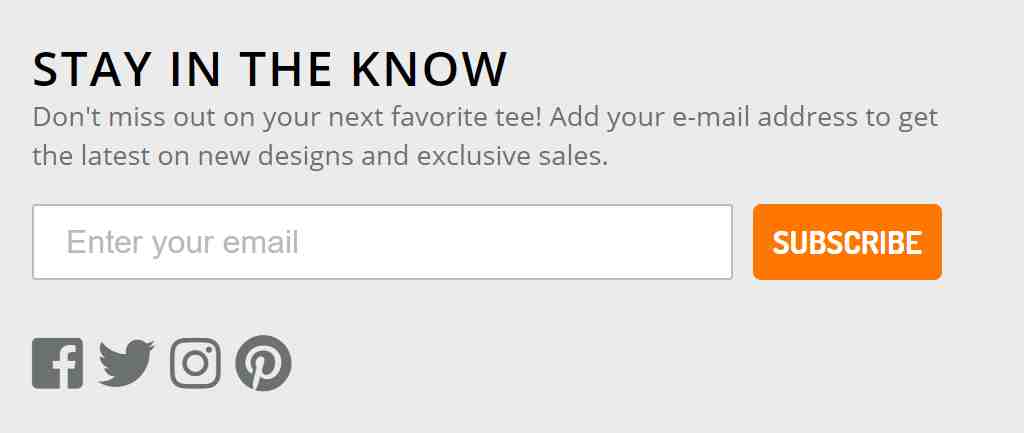Screen dimensions: 1024x433
Task: Submit the newsletter form with Subscribe
Action: 847,242
